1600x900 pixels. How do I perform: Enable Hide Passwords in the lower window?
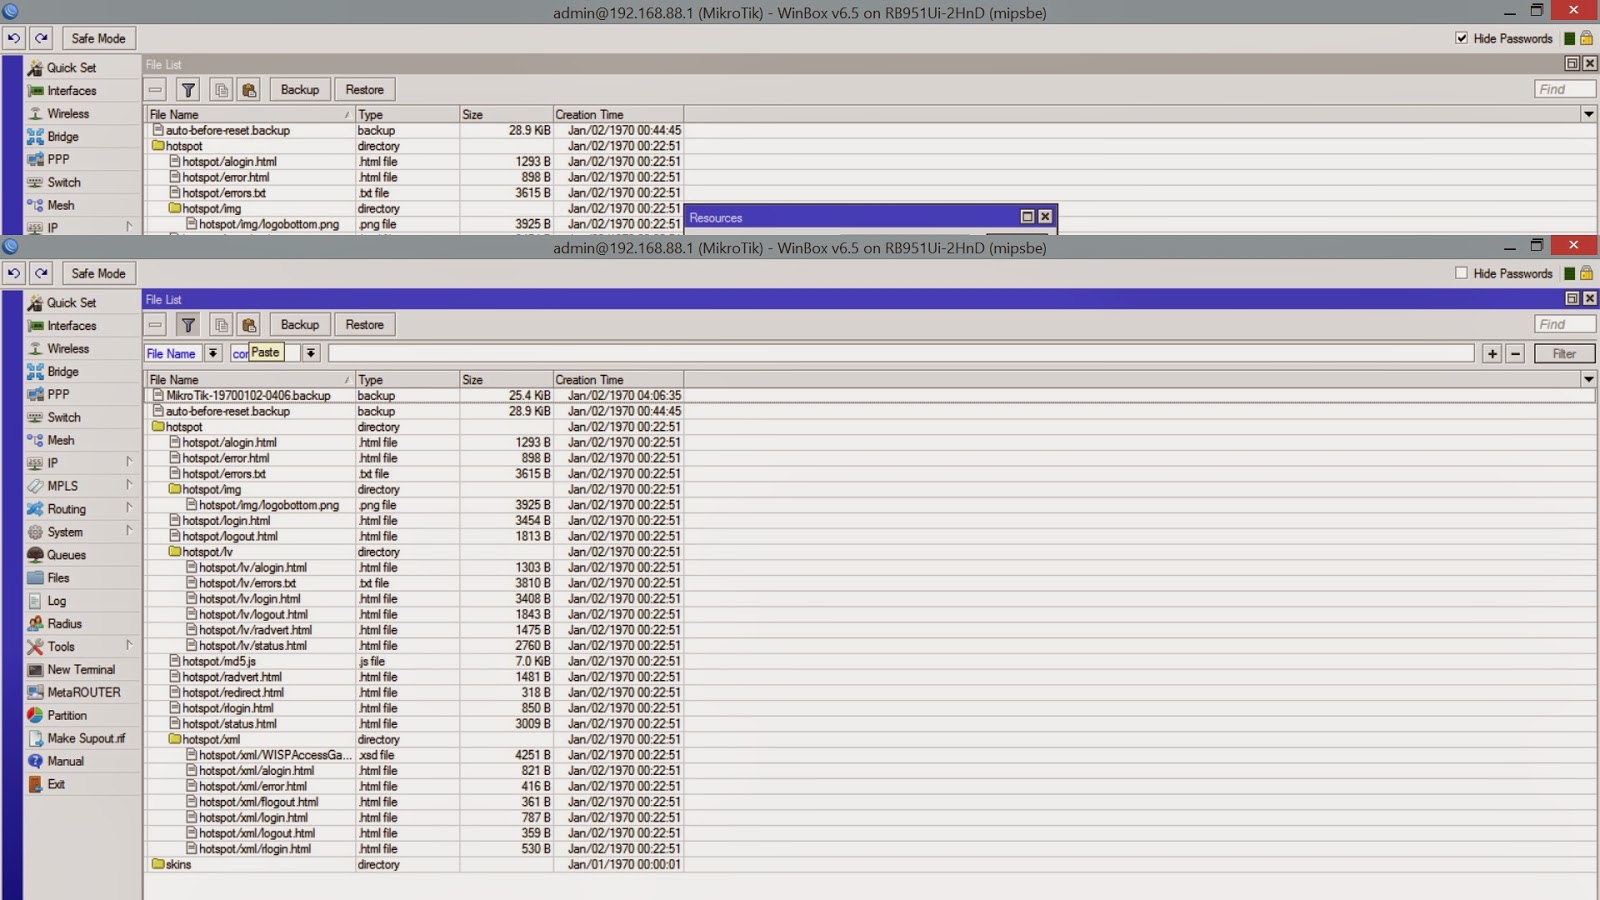1461,272
